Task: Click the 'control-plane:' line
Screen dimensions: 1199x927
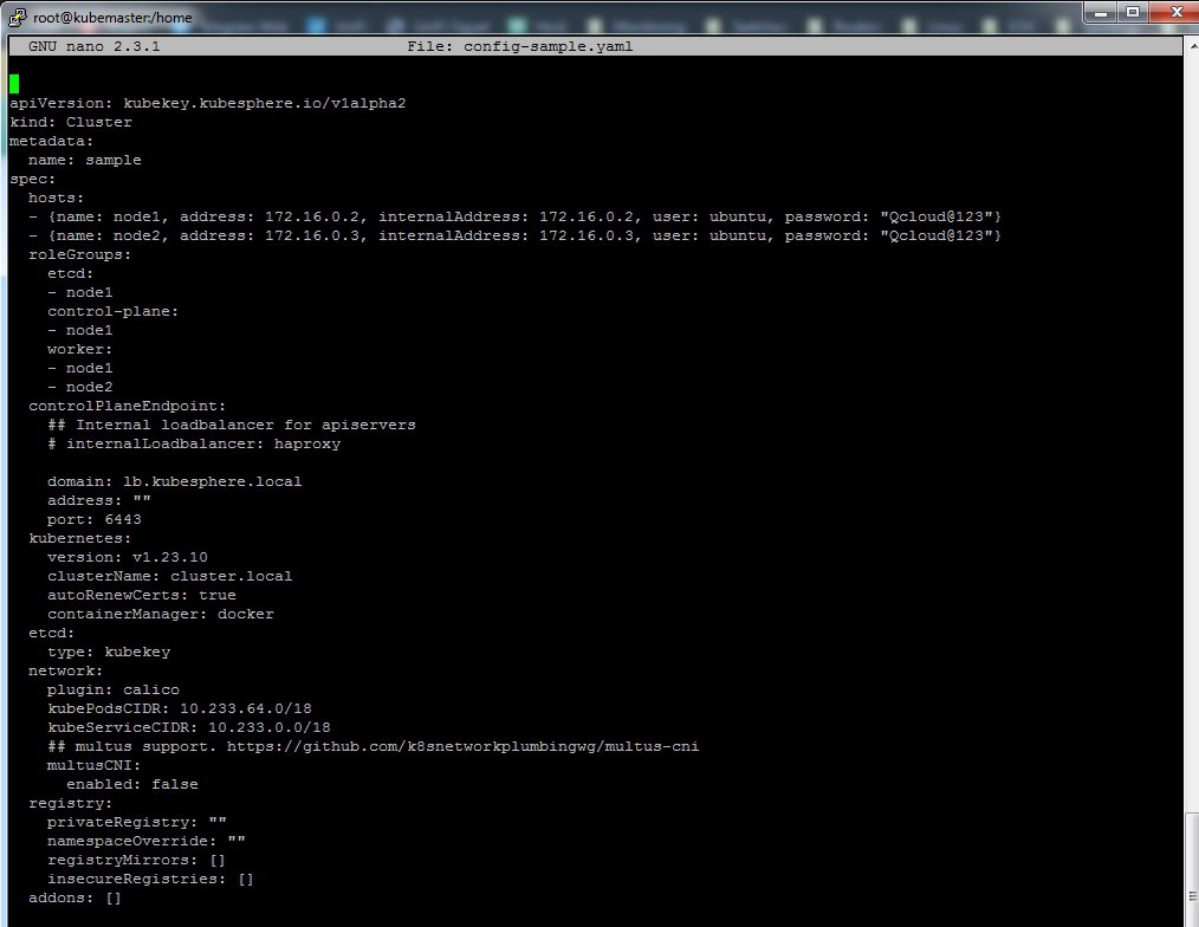Action: (112, 311)
